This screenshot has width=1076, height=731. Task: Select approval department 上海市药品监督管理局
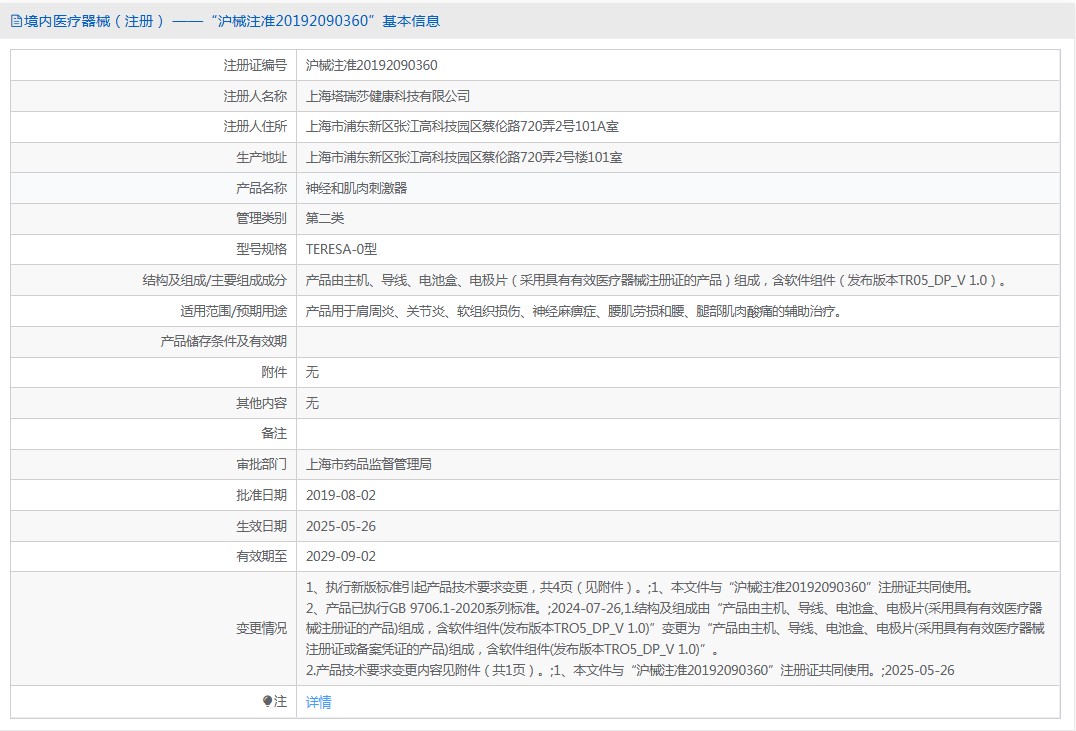point(369,464)
